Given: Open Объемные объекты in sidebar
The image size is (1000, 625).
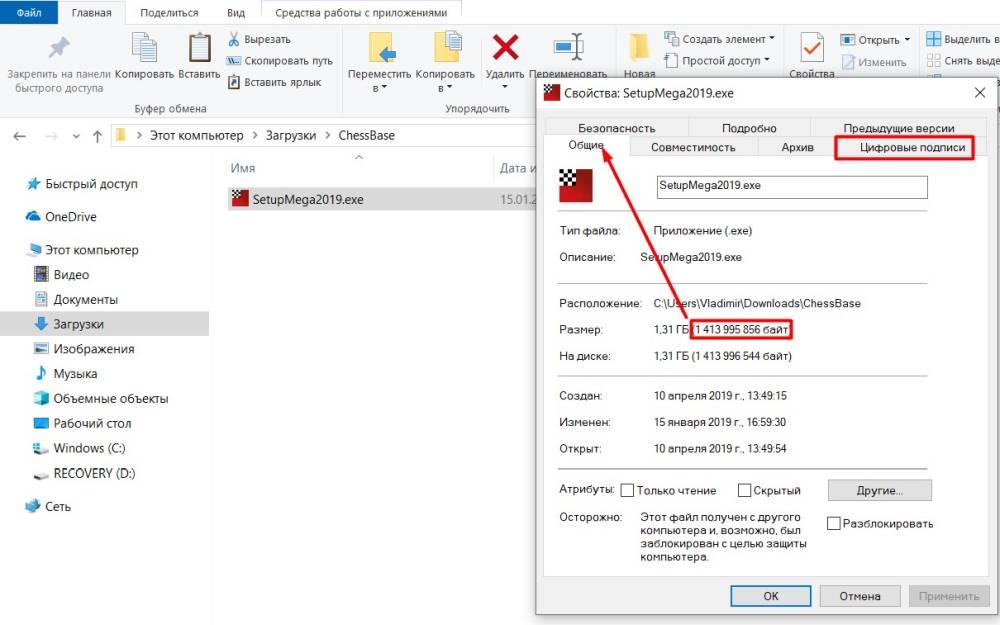Looking at the screenshot, I should pos(101,399).
